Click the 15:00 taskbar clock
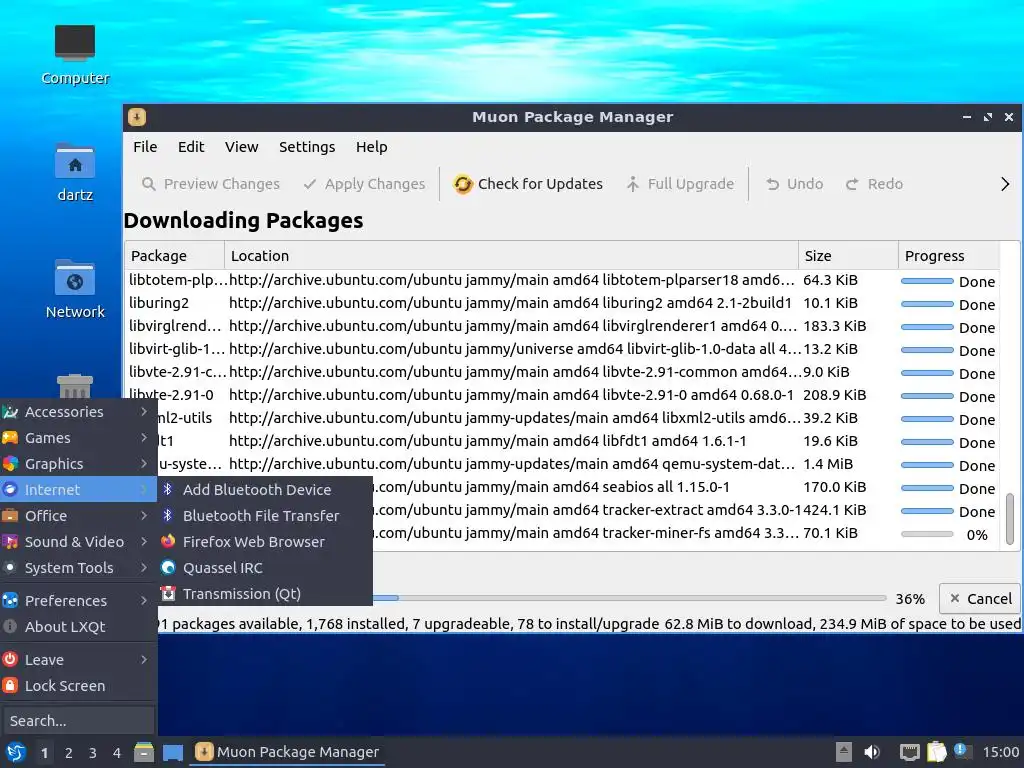 click(x=1000, y=752)
